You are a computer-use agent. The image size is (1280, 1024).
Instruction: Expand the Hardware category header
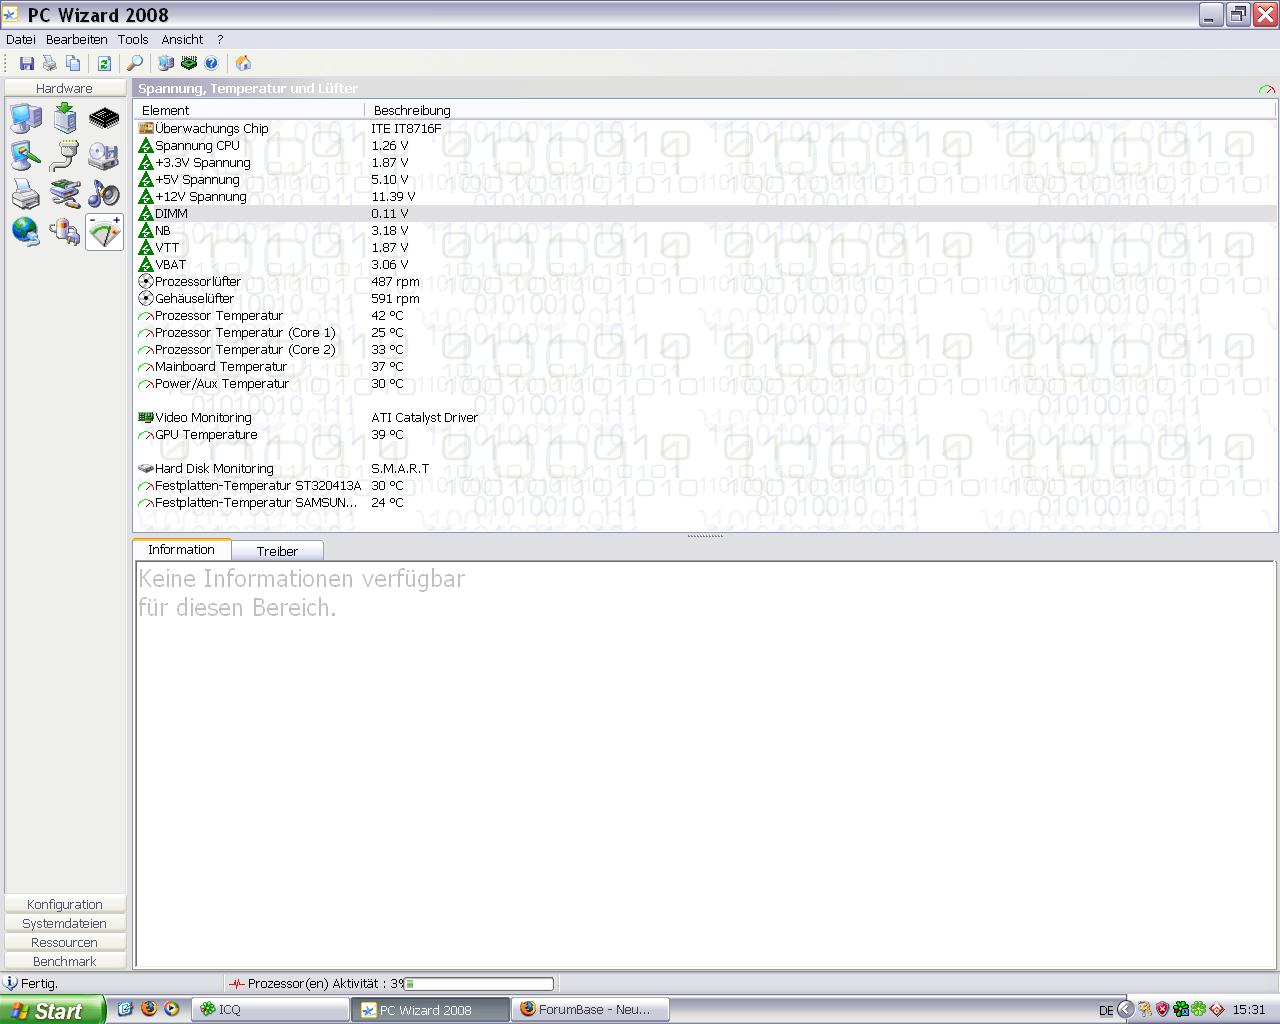(64, 88)
